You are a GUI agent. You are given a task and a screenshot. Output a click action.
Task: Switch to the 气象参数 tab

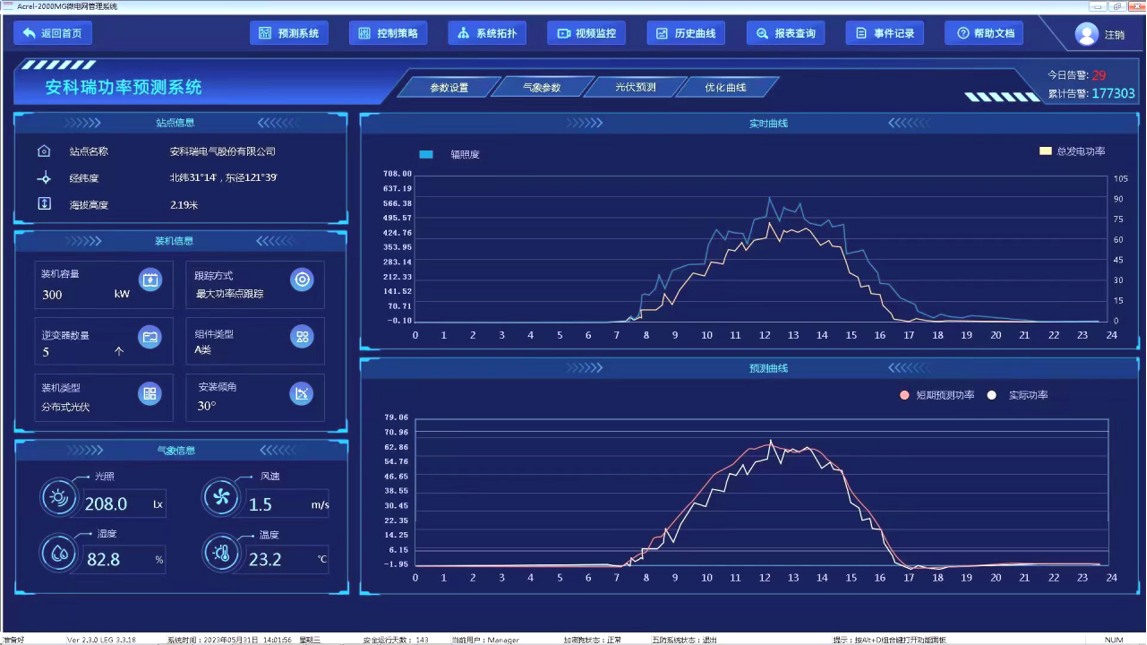(x=542, y=87)
